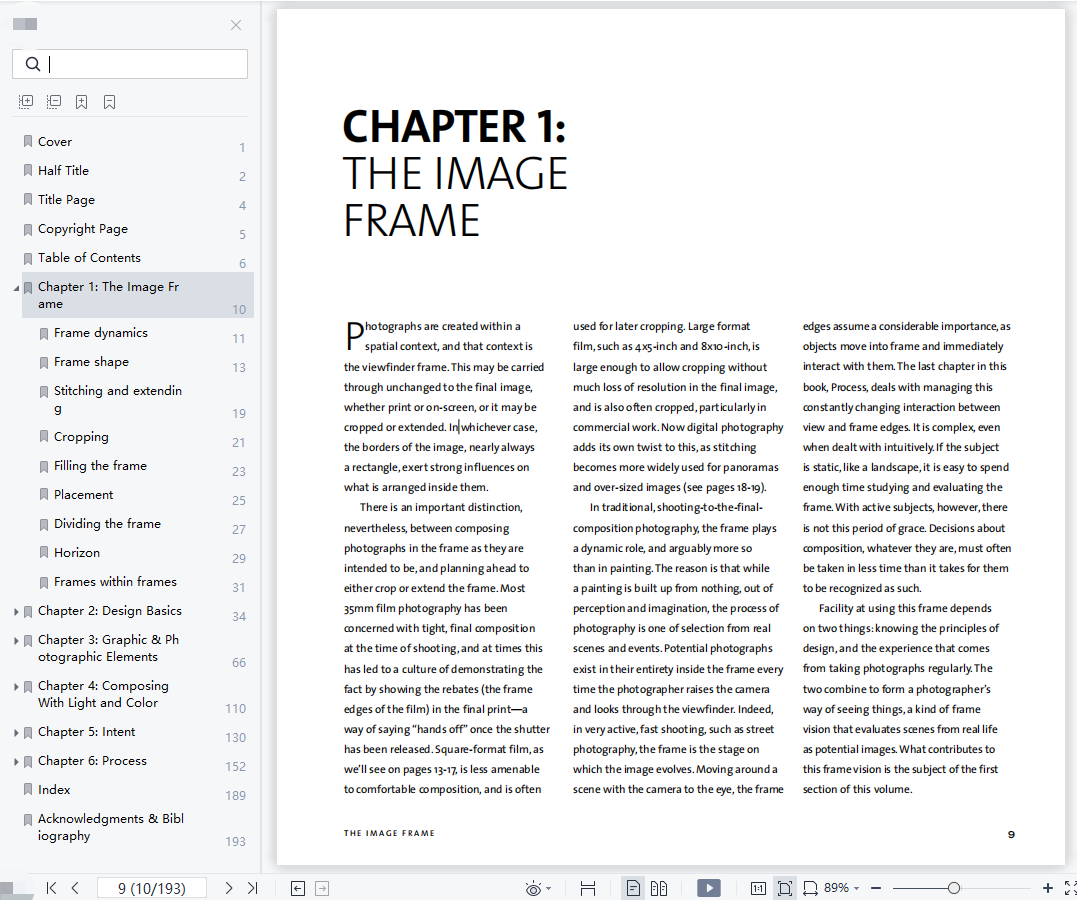Expand Chapter 4: Composing With Light
The height and width of the screenshot is (900, 1077).
pos(16,686)
